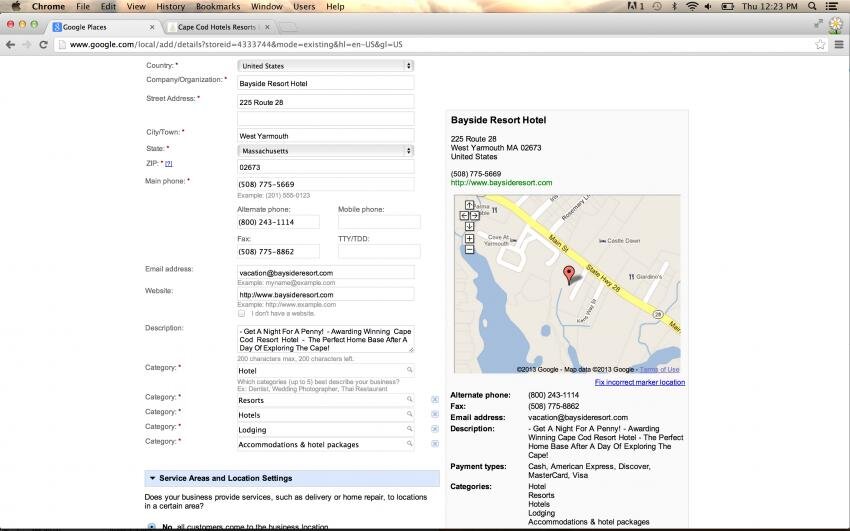
Task: Click the browser forward arrow
Action: pos(27,44)
